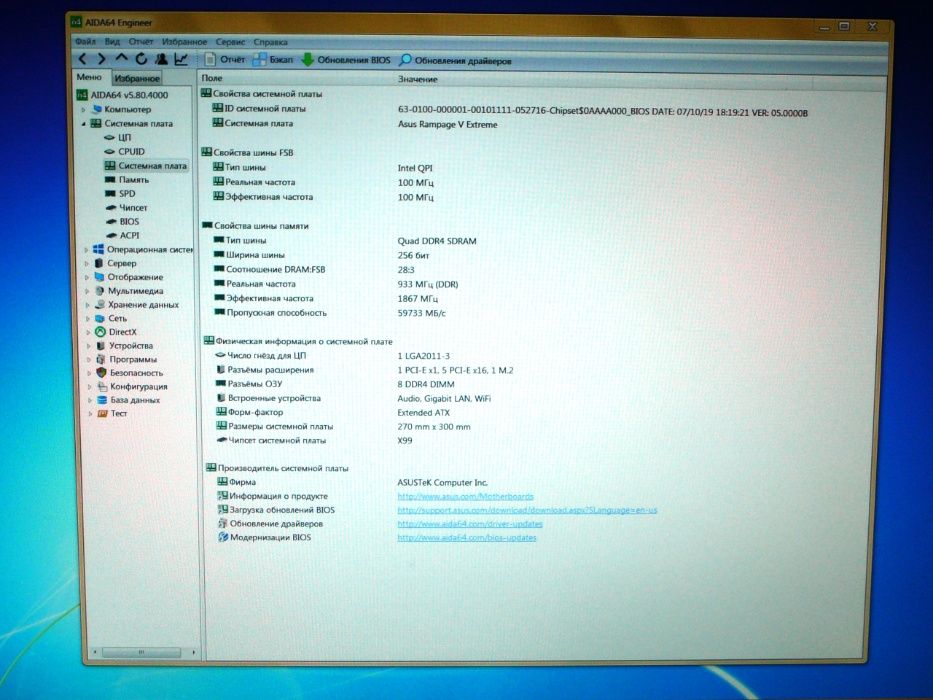Open the Избранное menu in menu bar
The width and height of the screenshot is (933, 700).
(184, 42)
